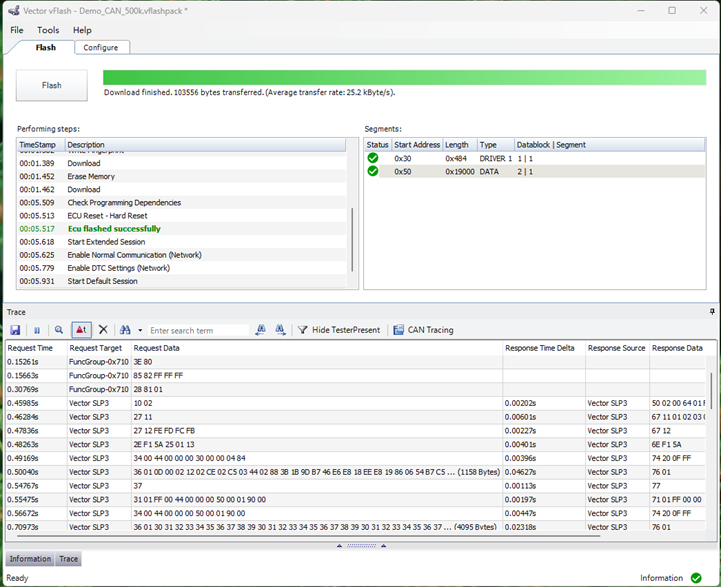Select the 'ECU Reset - Hard Reset' step
Image resolution: width=721 pixels, height=587 pixels.
coord(182,216)
